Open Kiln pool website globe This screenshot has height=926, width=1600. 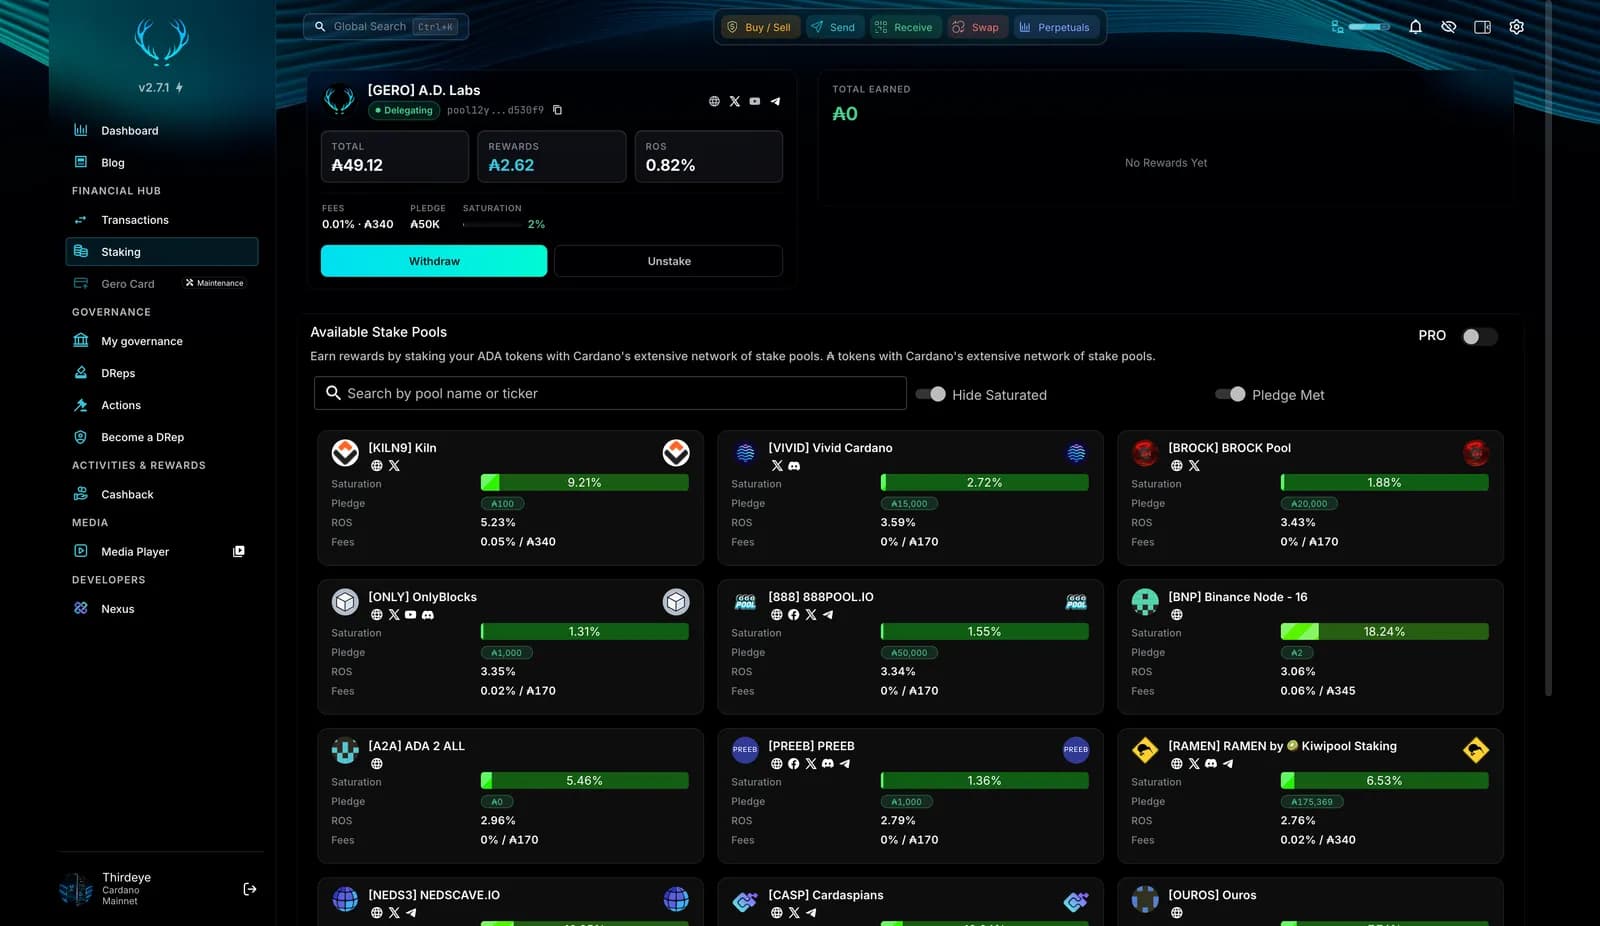pos(377,466)
